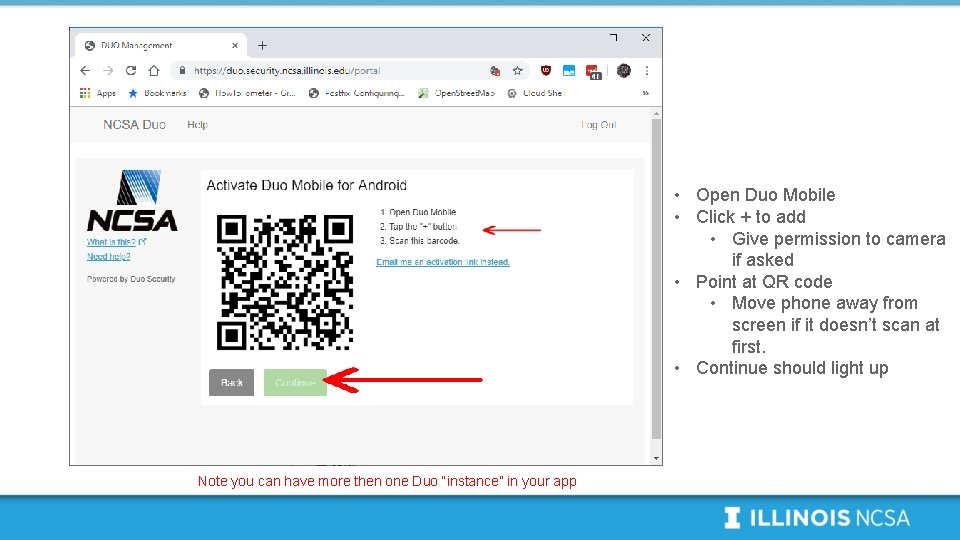
Task: Open the Fortfix Configuring bookmark
Action: coord(356,93)
